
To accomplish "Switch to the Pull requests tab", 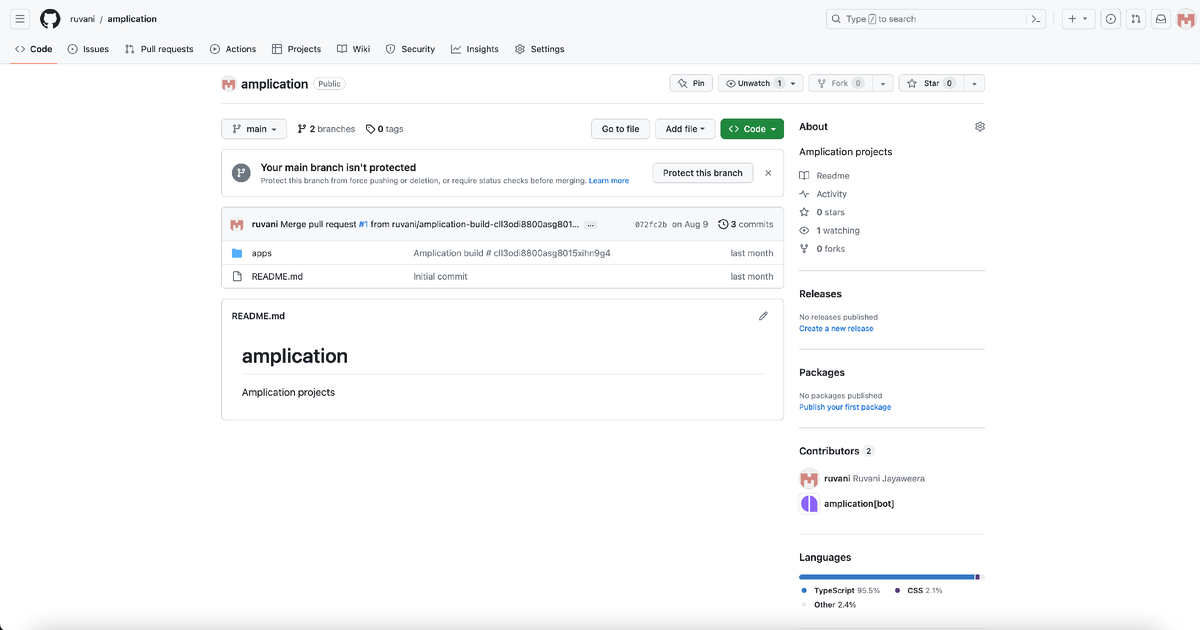I will tap(159, 49).
